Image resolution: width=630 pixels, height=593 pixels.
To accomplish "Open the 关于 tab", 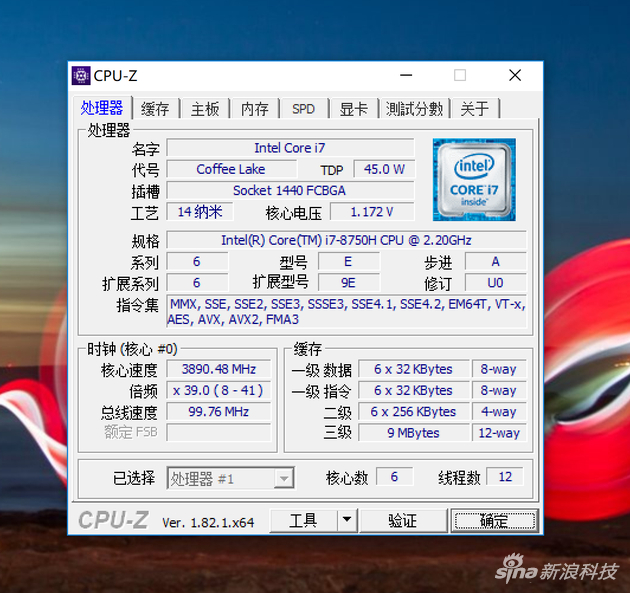I will 475,109.
